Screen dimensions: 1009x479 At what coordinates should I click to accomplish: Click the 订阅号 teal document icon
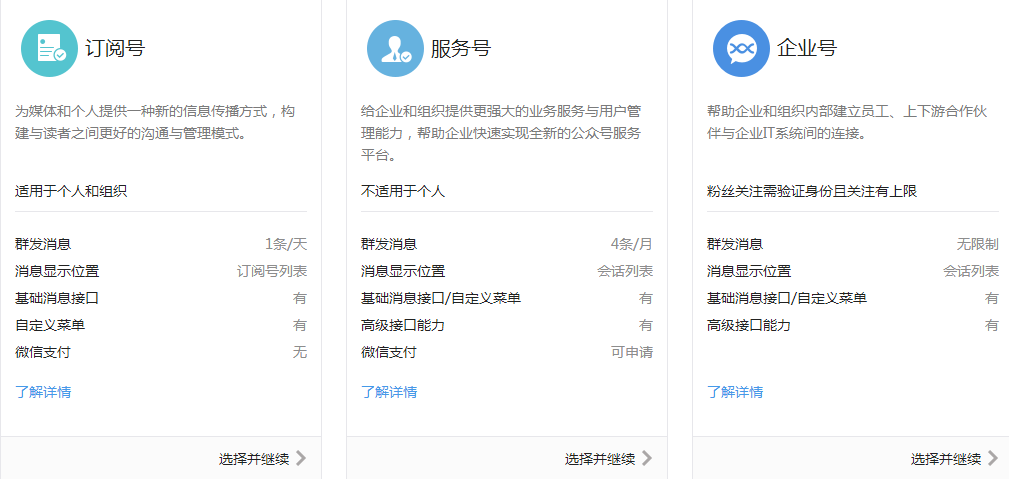point(50,48)
